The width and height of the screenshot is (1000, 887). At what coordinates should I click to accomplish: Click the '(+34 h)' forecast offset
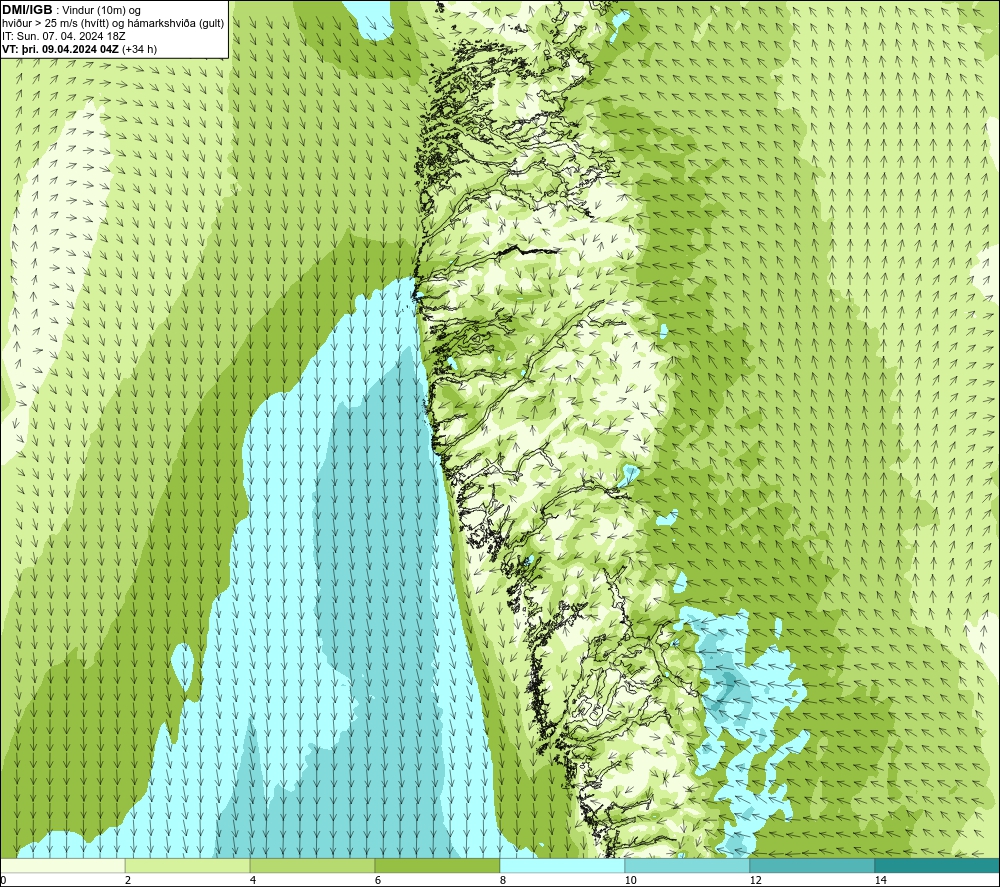pyautogui.click(x=139, y=49)
